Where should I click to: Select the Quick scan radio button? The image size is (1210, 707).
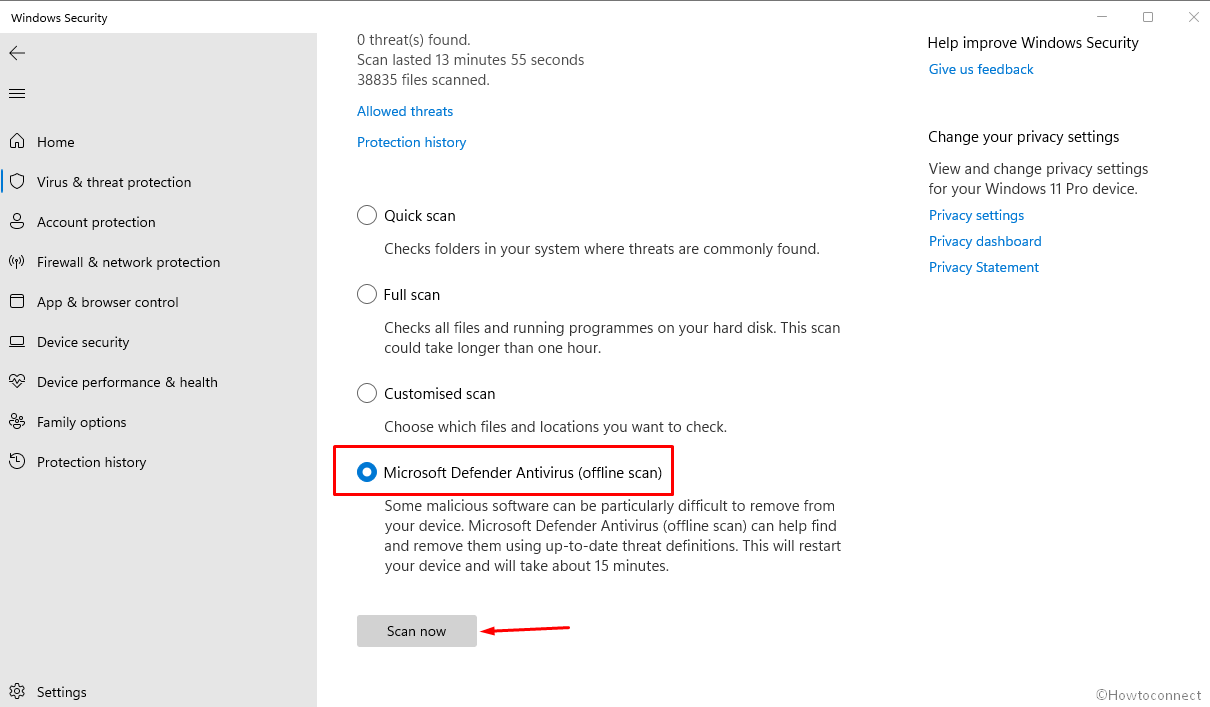[x=367, y=215]
